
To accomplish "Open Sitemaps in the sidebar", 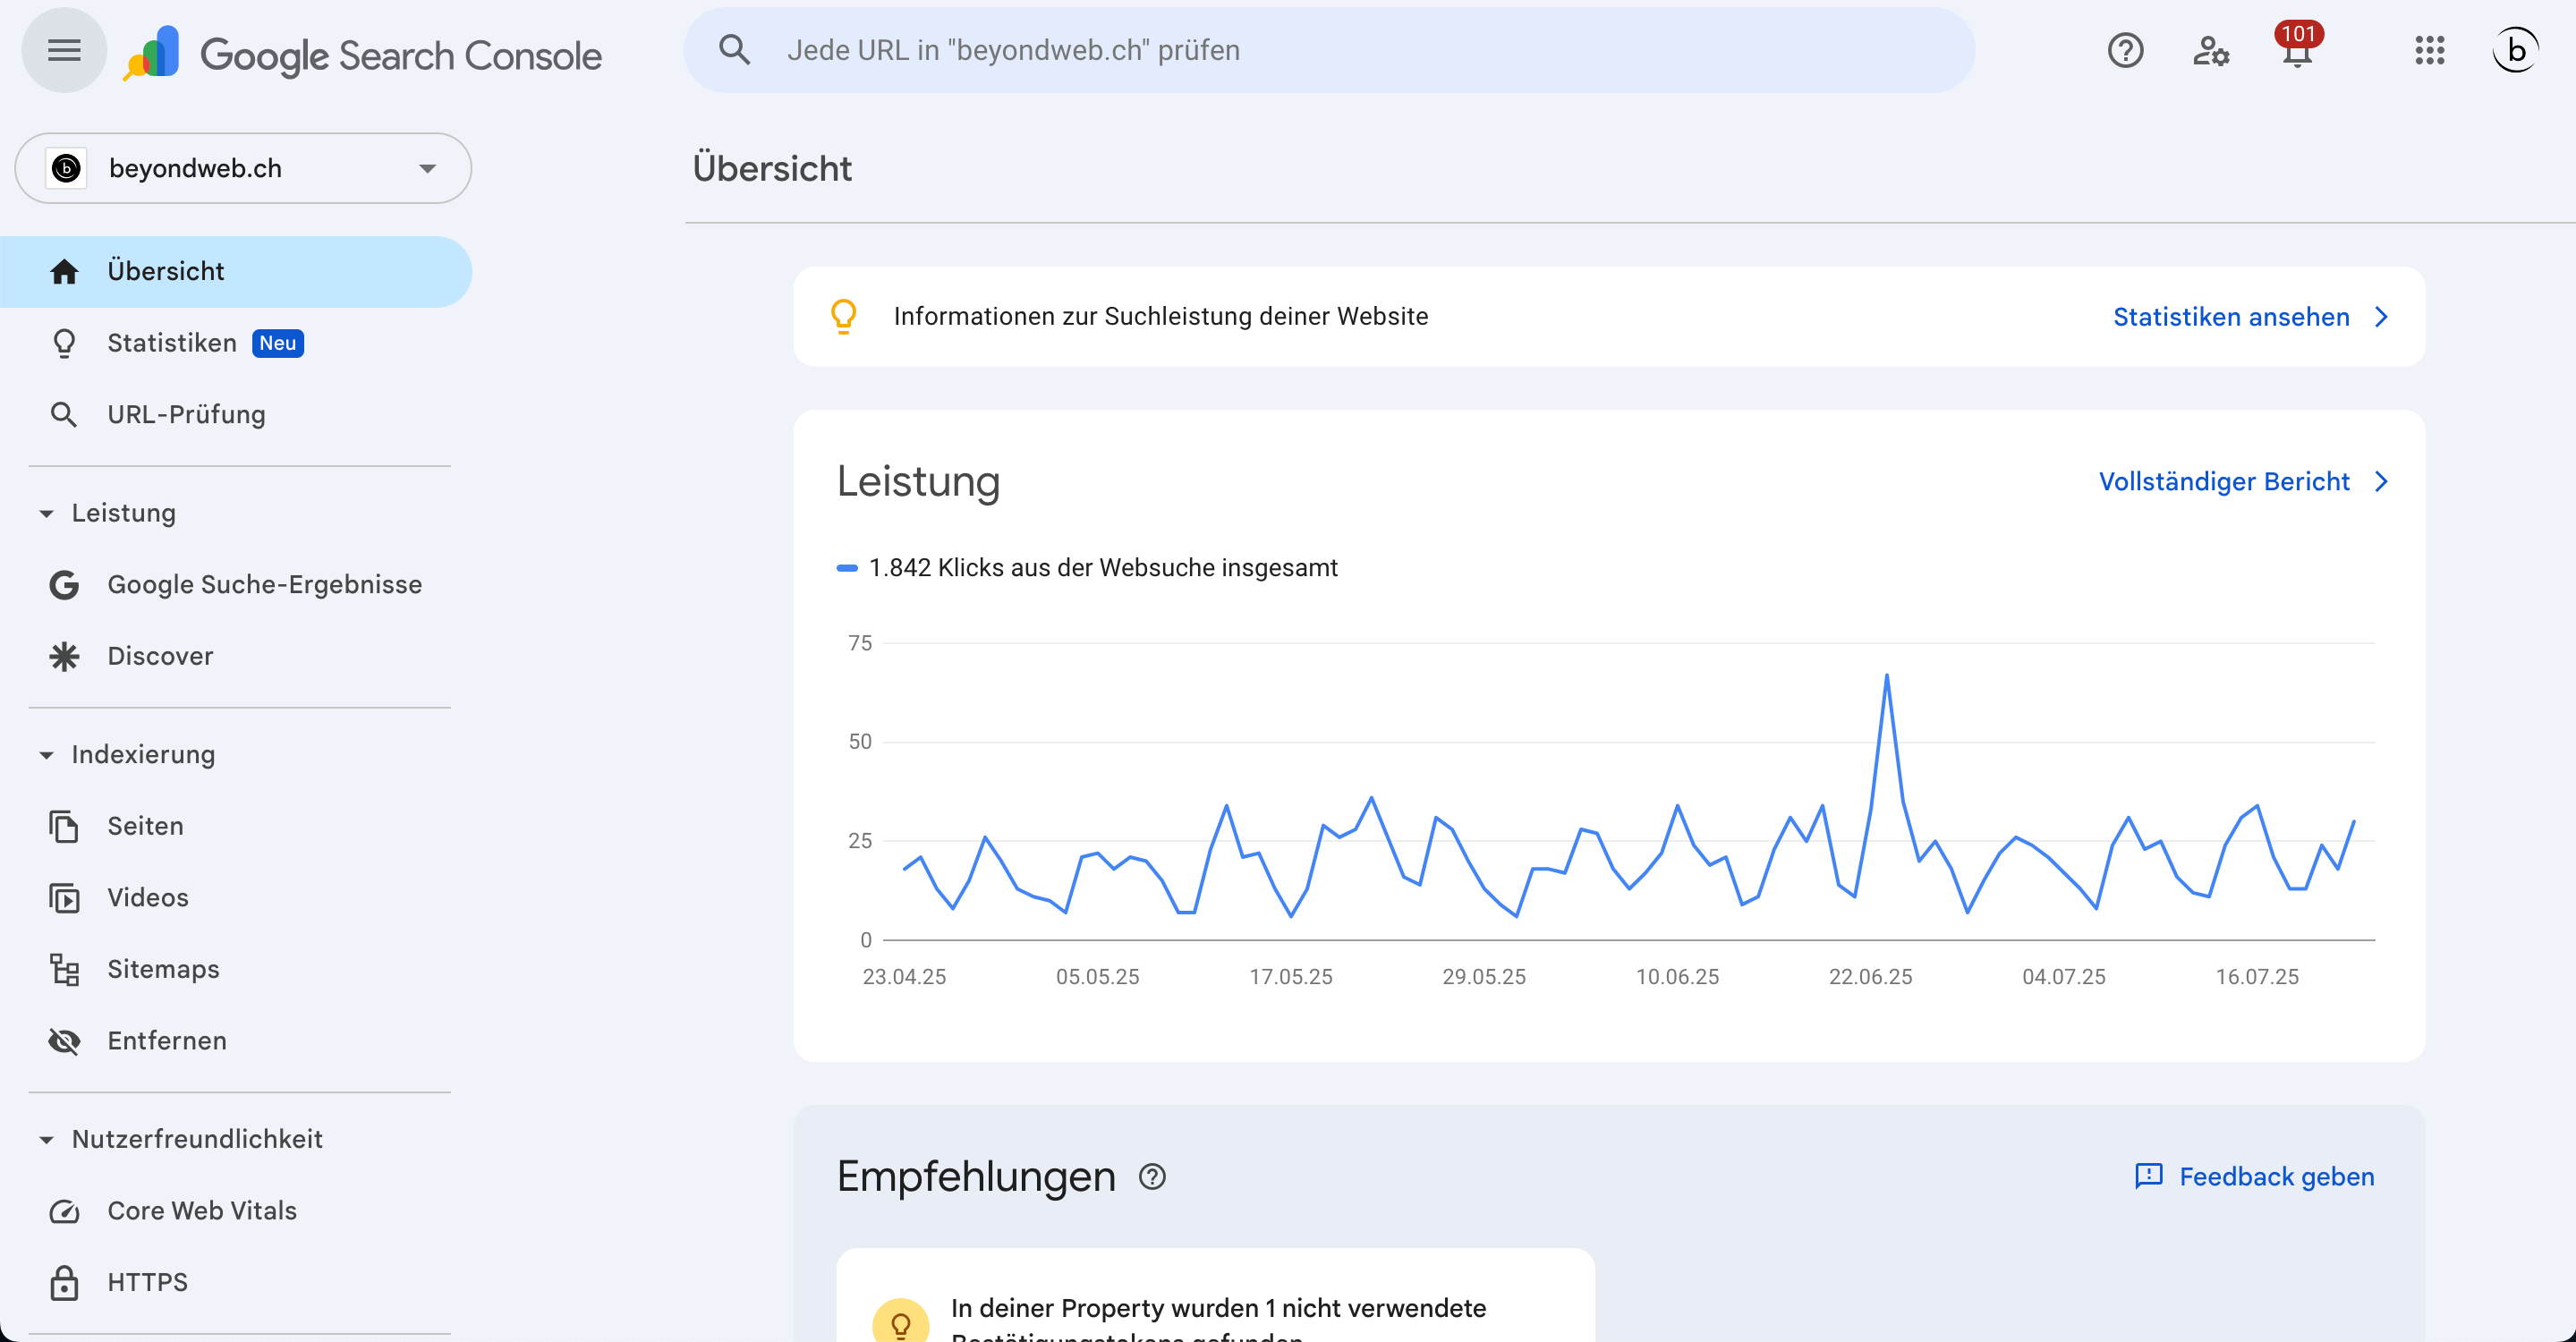I will click(236, 969).
